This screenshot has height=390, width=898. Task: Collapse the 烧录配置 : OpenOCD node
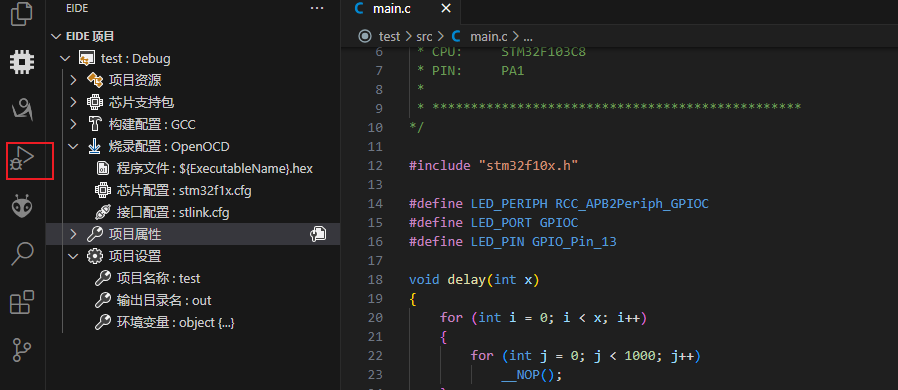pyautogui.click(x=73, y=147)
